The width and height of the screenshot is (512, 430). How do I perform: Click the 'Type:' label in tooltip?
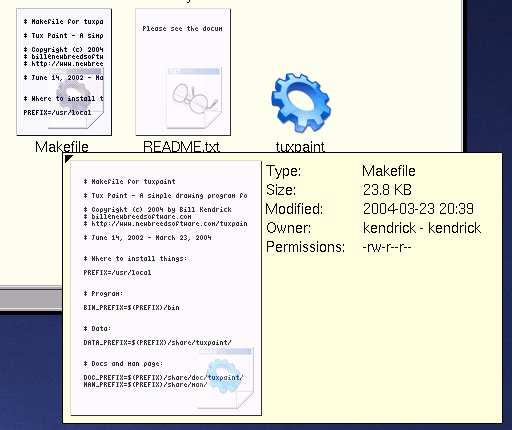pyautogui.click(x=283, y=171)
